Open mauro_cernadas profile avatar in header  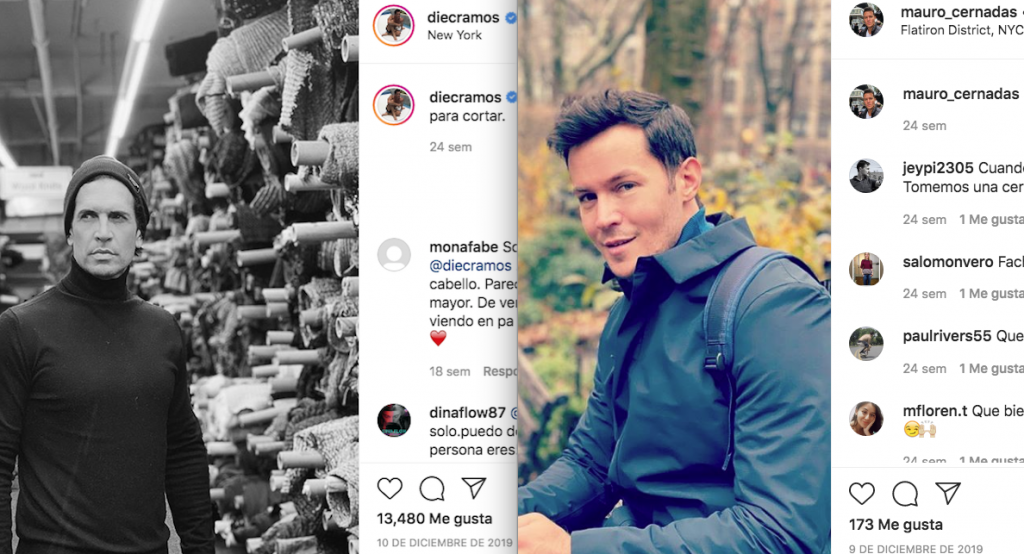(866, 20)
